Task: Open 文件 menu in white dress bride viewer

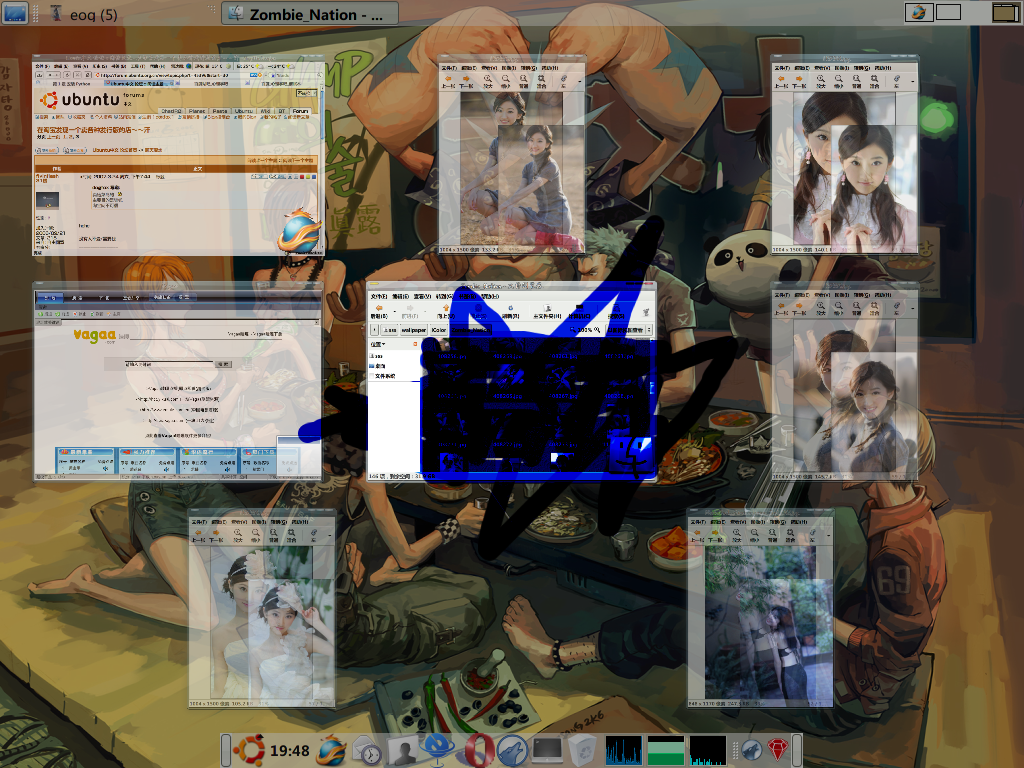Action: [199, 522]
